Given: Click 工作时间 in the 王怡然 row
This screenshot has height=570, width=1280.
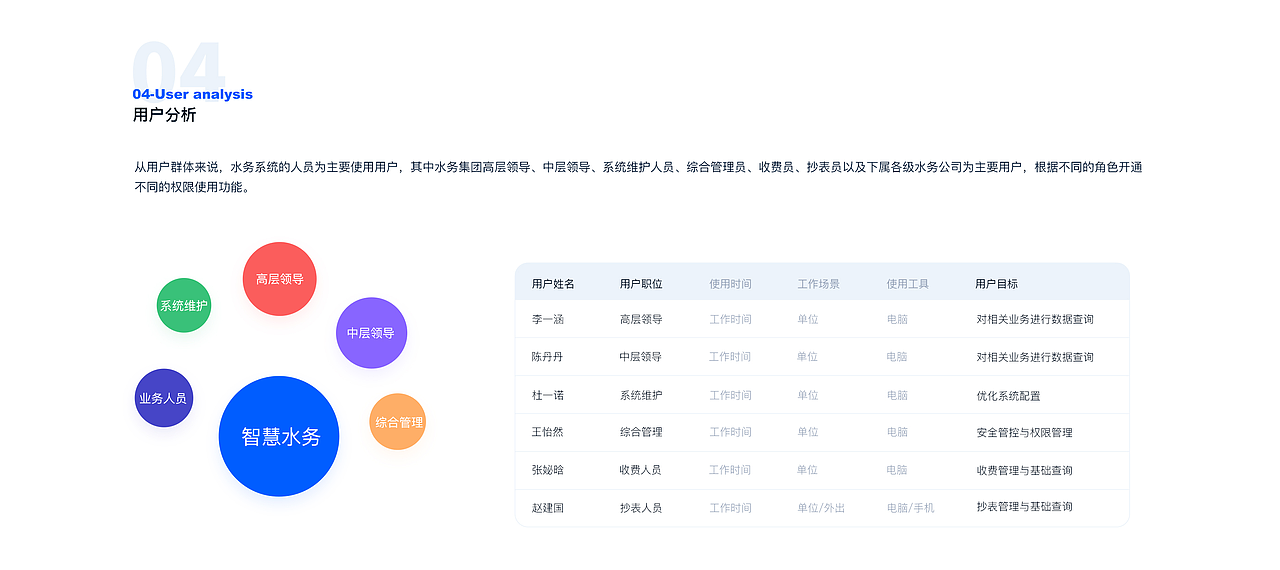Looking at the screenshot, I should point(730,432).
